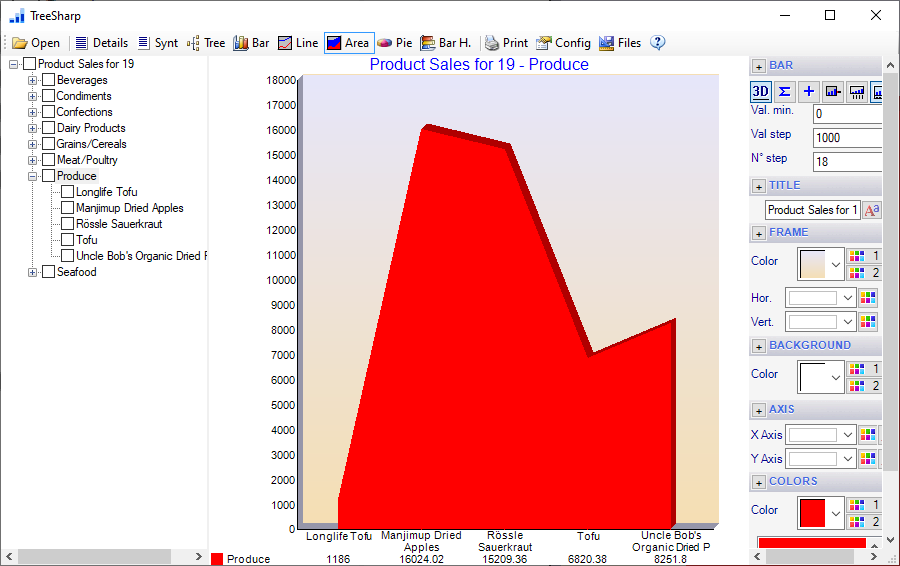
Task: Check the Dairy Products checkbox
Action: pos(49,128)
